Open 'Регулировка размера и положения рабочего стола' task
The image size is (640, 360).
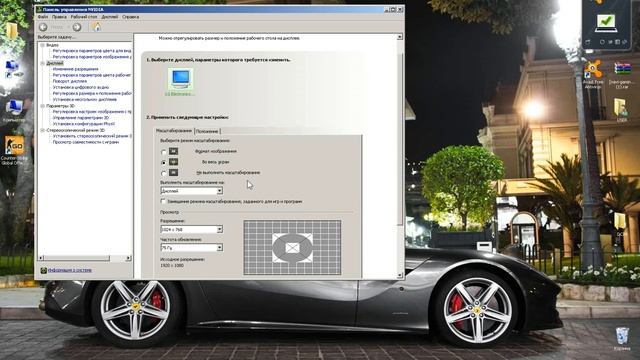click(92, 93)
